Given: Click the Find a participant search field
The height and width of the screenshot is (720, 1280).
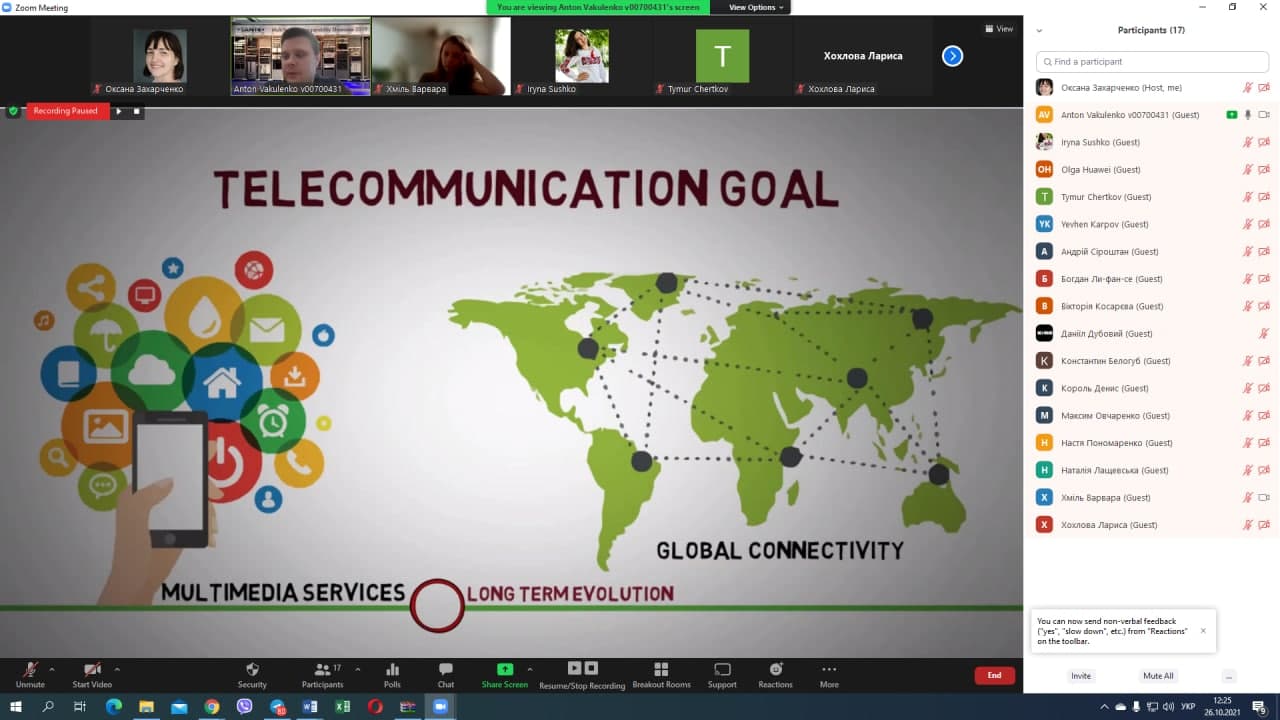Looking at the screenshot, I should pos(1152,62).
